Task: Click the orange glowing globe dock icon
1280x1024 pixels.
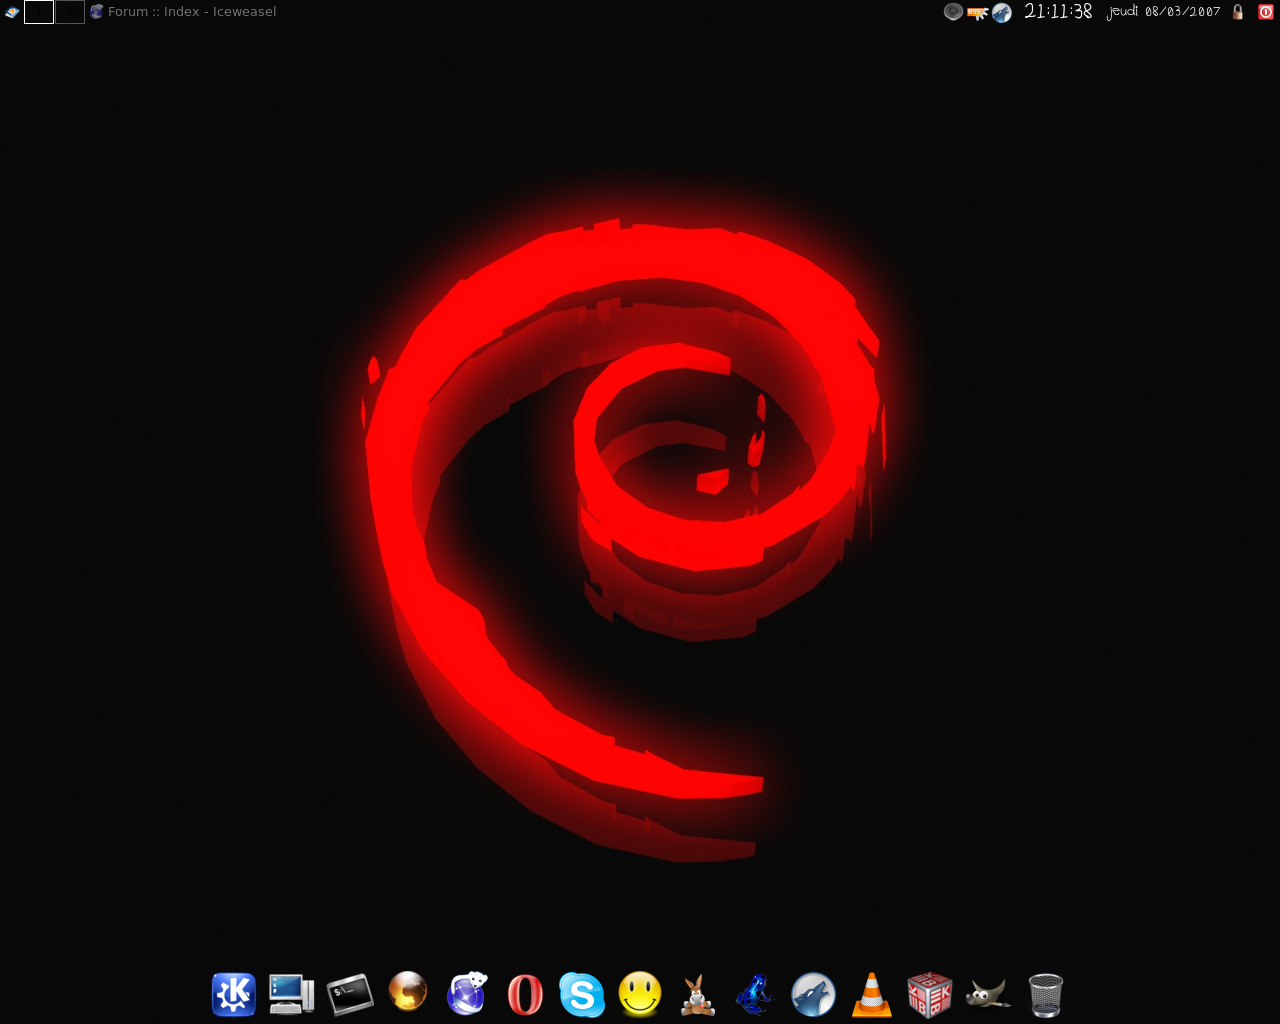Action: pyautogui.click(x=408, y=993)
